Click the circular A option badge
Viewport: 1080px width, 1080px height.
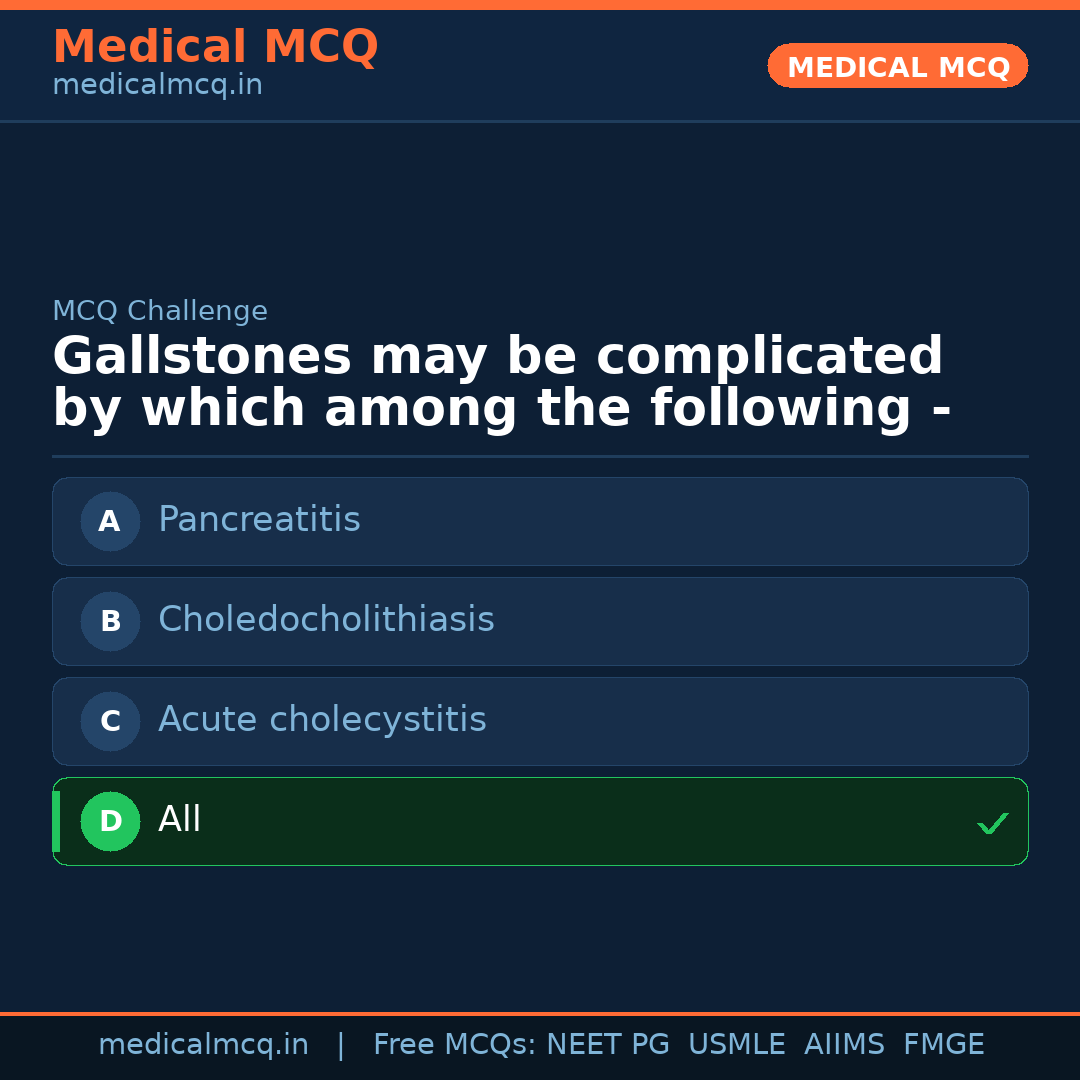tap(110, 521)
